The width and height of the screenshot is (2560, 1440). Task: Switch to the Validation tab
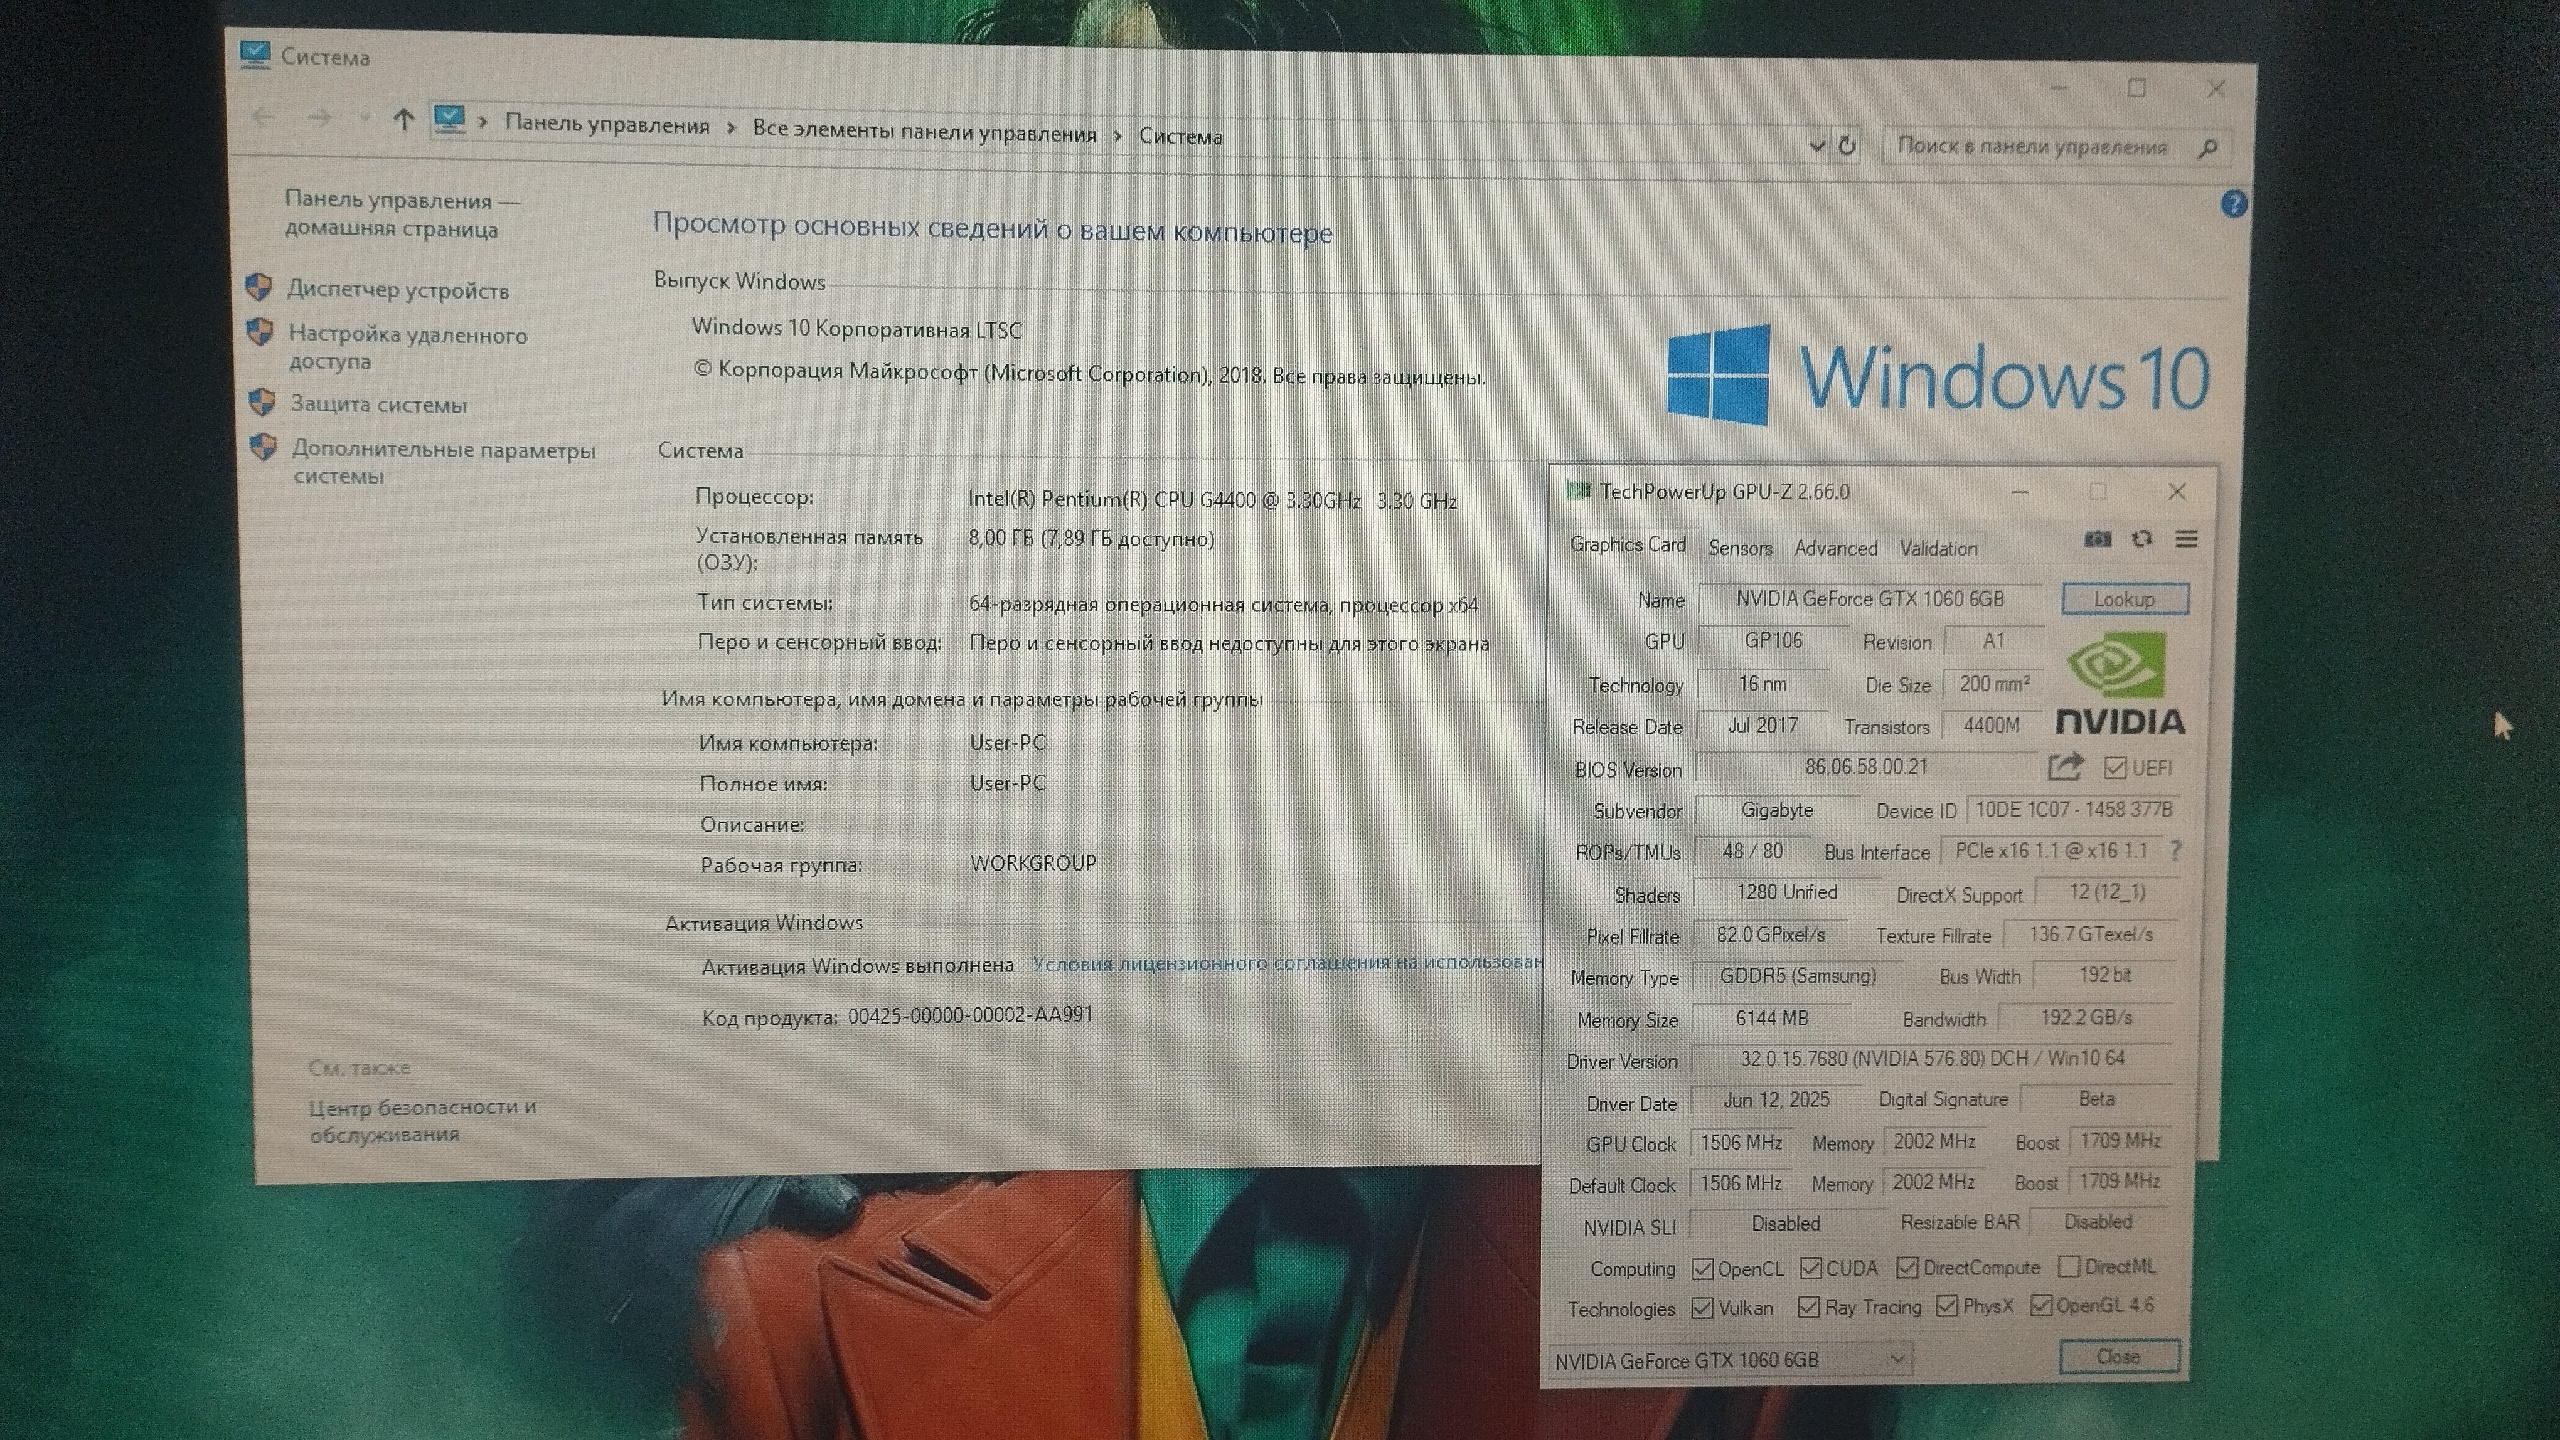pyautogui.click(x=1938, y=548)
